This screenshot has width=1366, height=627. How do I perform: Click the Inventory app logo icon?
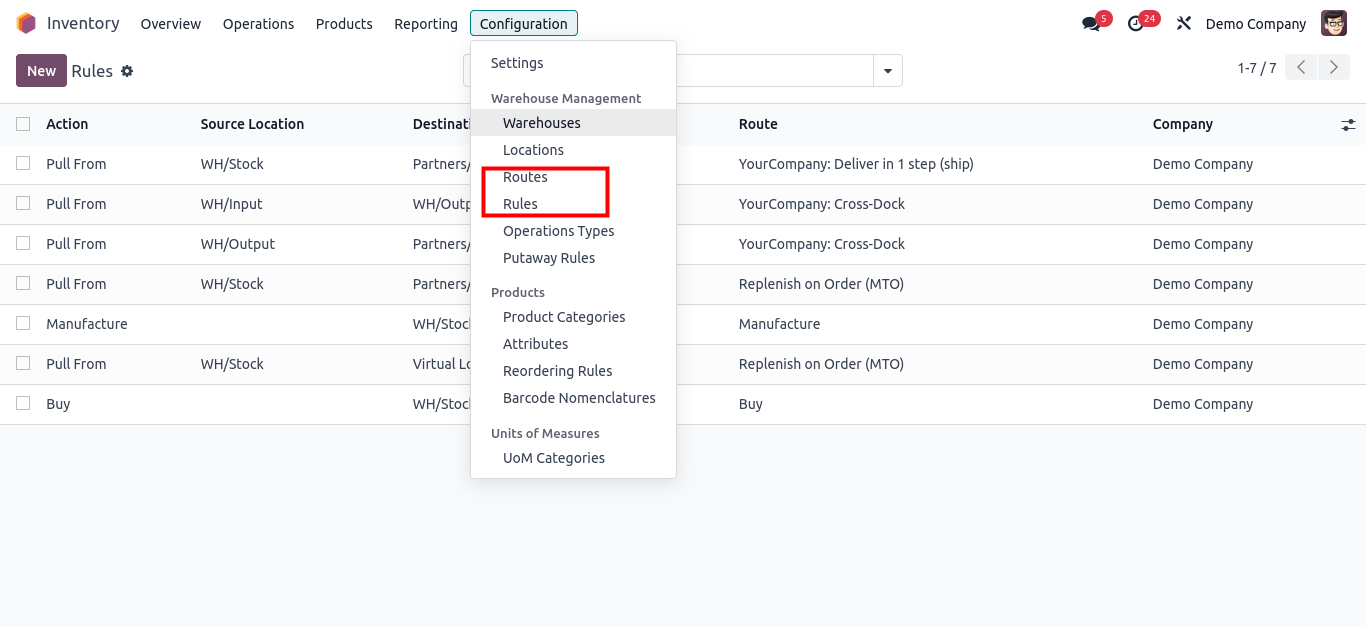26,23
